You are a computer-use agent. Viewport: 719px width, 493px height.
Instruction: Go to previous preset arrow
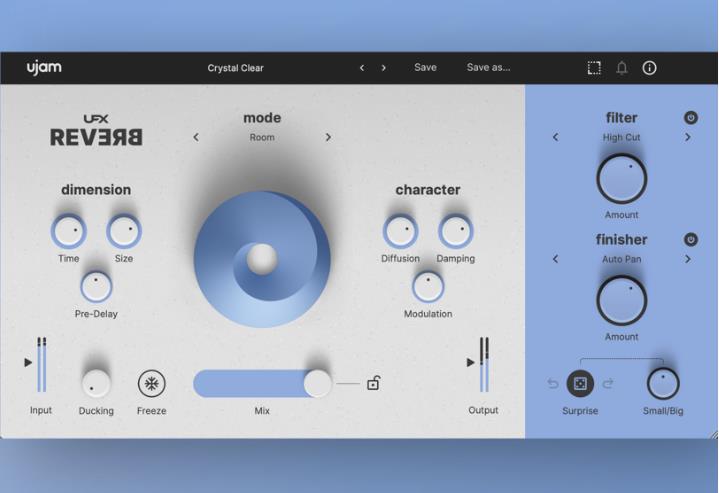(362, 68)
